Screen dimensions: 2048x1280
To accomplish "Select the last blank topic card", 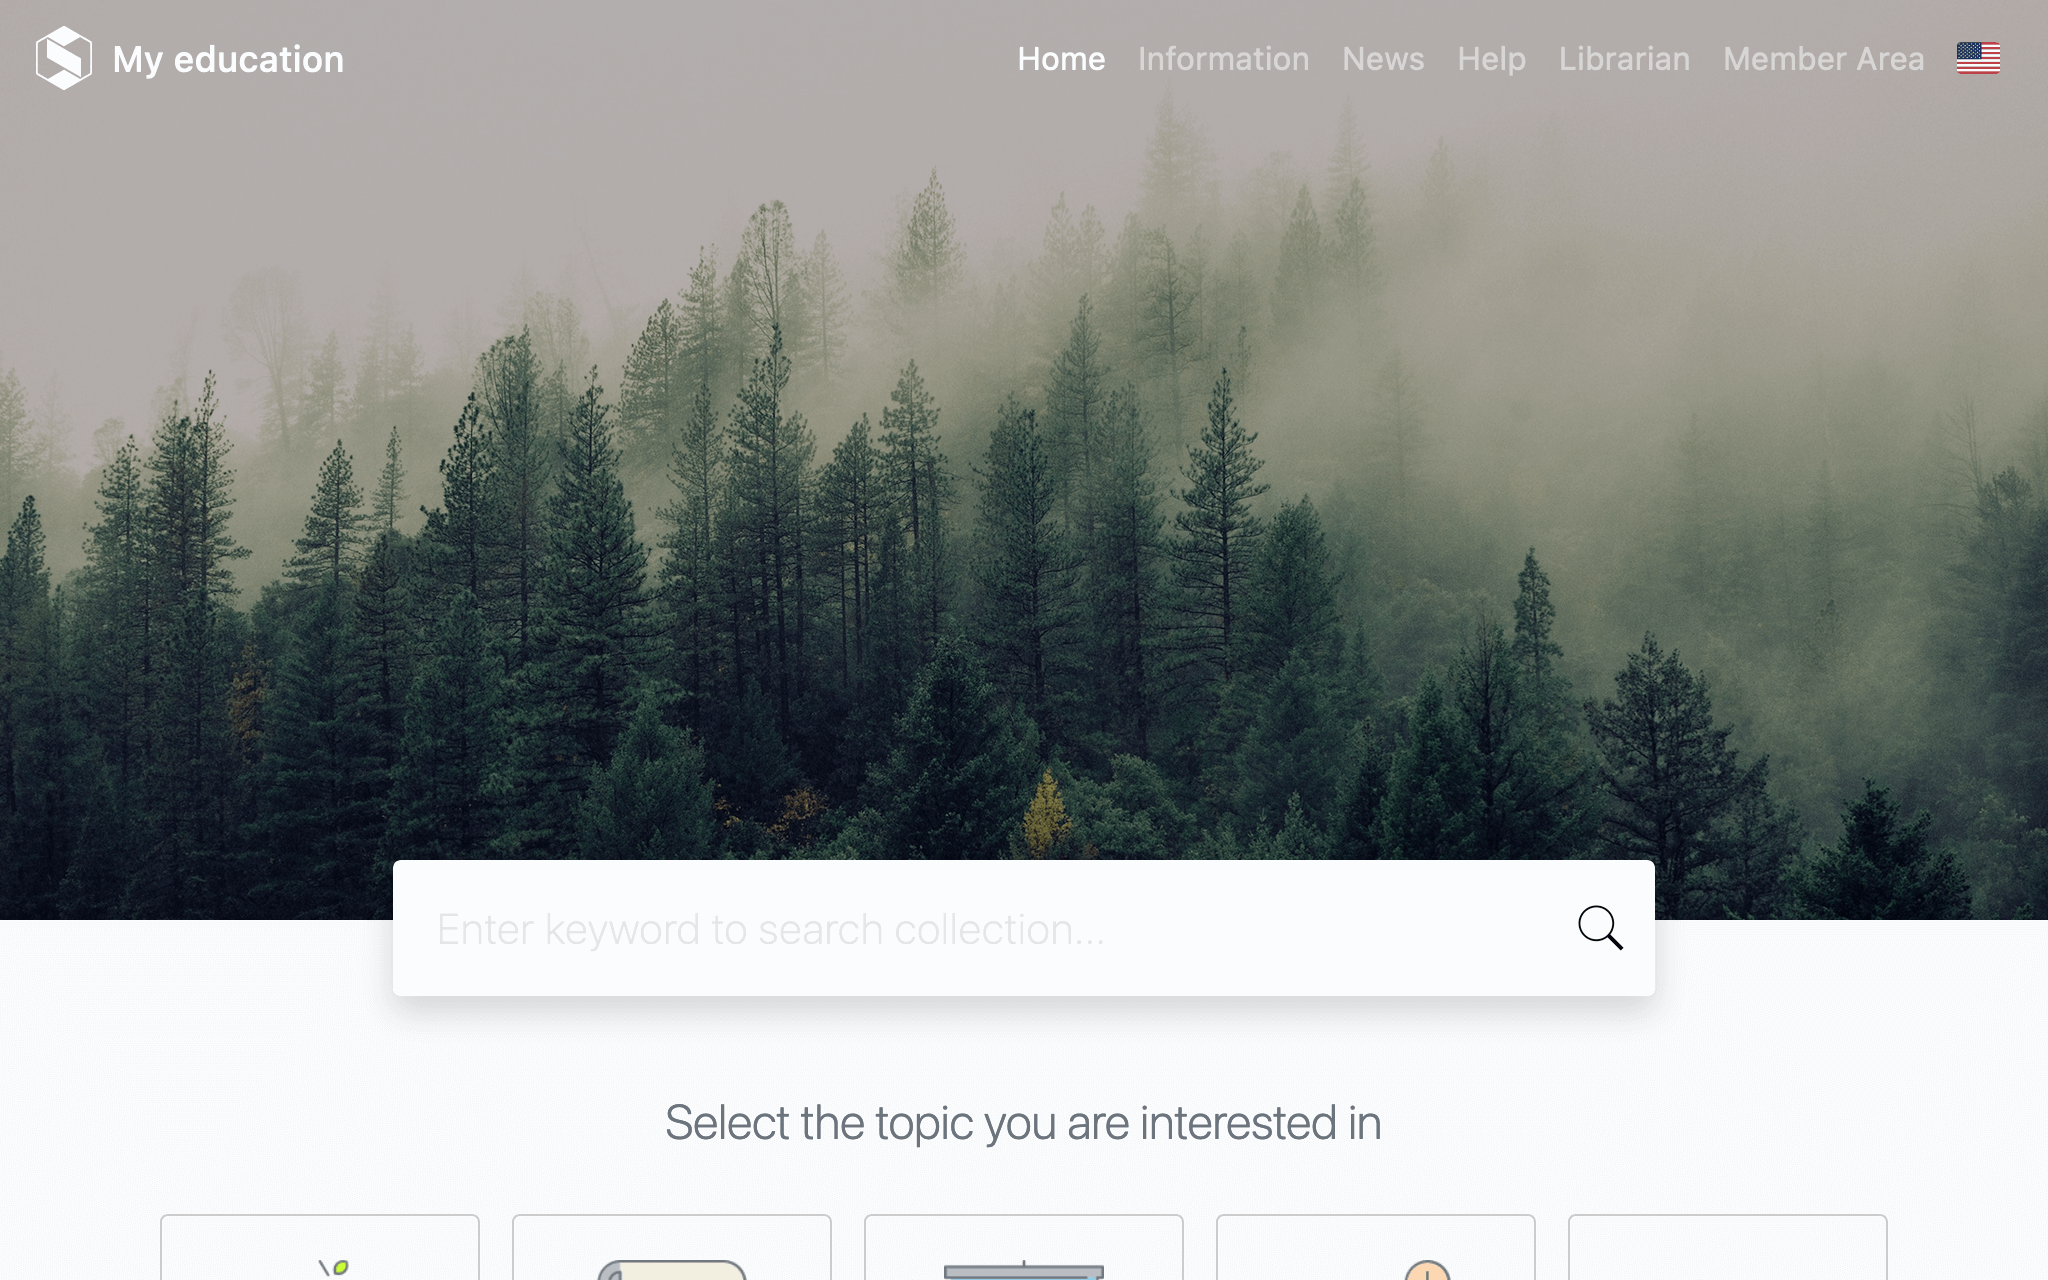I will point(1728,1247).
